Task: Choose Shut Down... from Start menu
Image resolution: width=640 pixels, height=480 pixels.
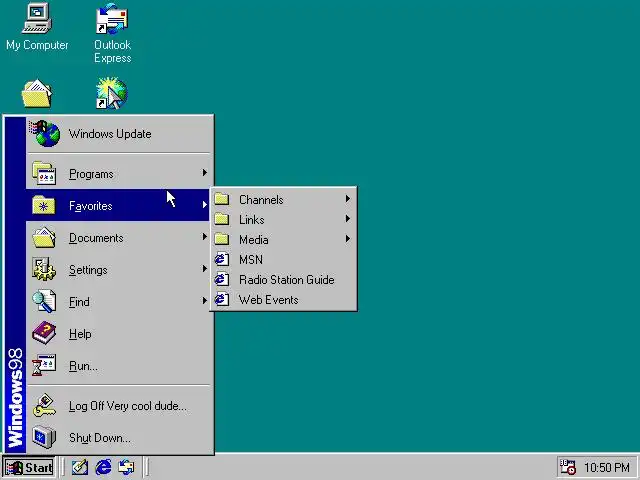Action: pyautogui.click(x=118, y=437)
